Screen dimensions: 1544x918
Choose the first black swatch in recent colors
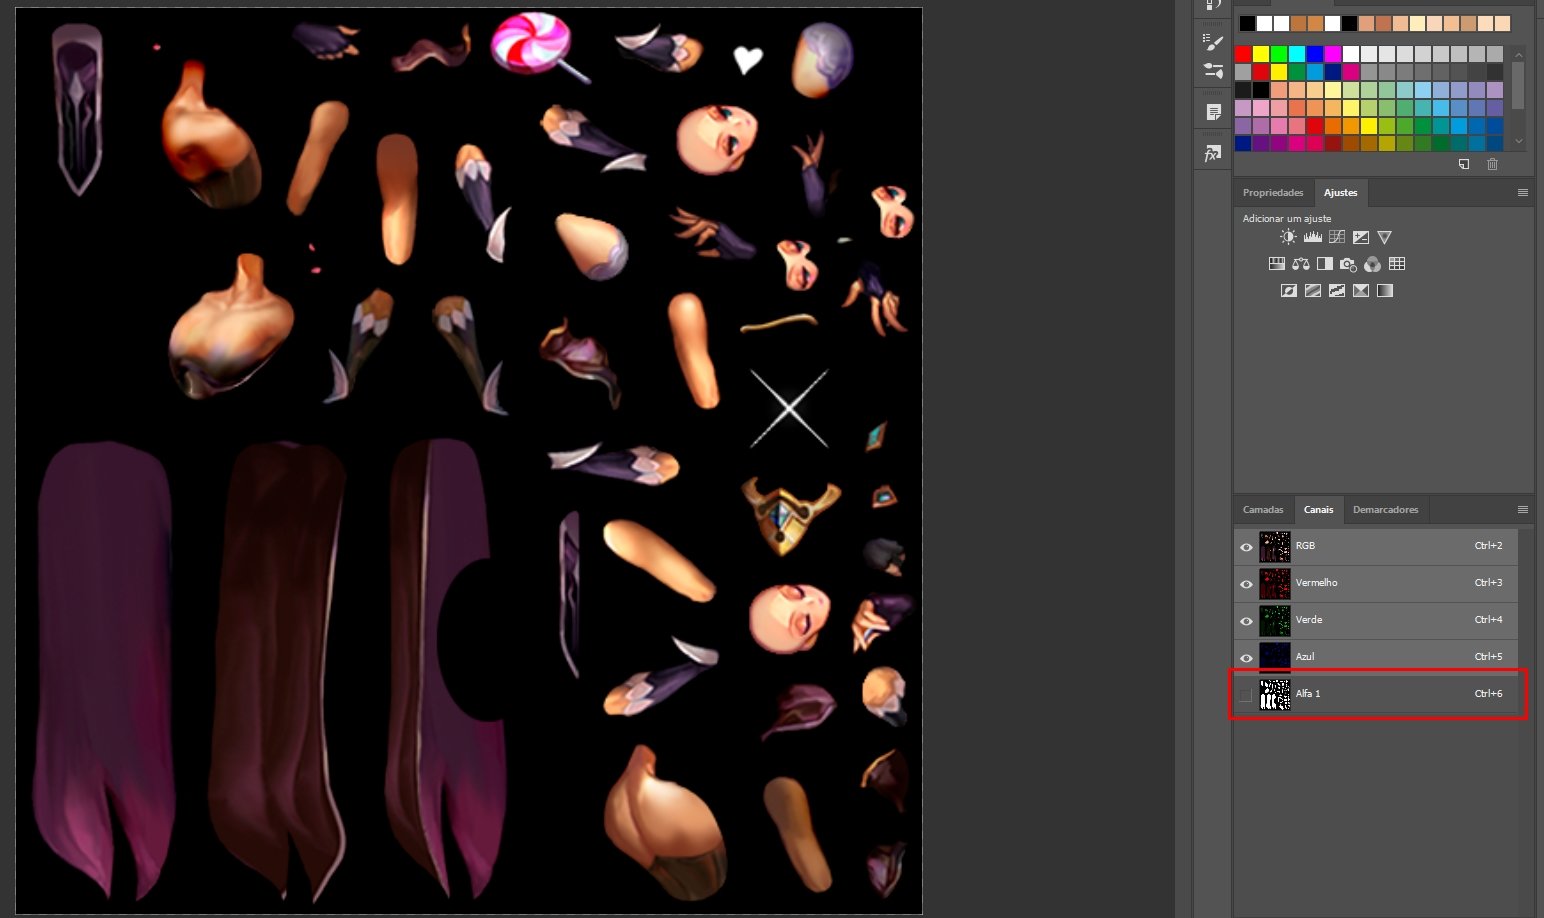[x=1247, y=23]
